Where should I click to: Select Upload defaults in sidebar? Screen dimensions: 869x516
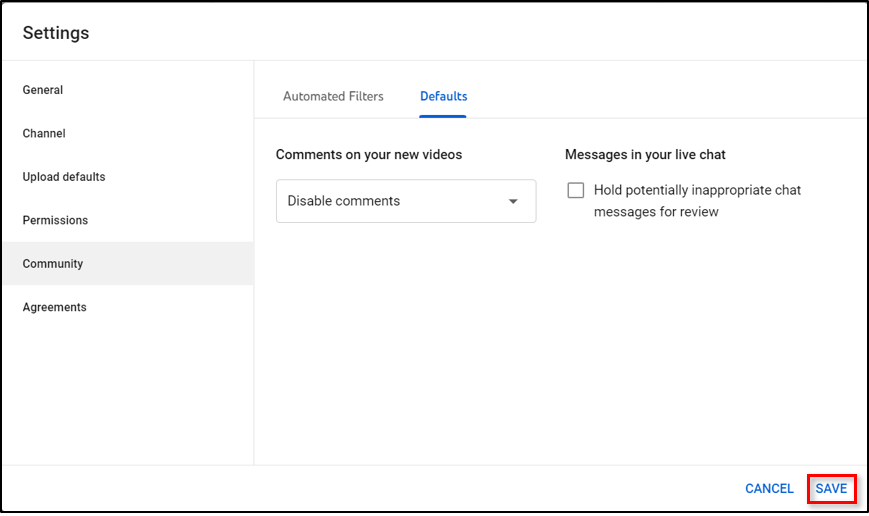coord(64,177)
